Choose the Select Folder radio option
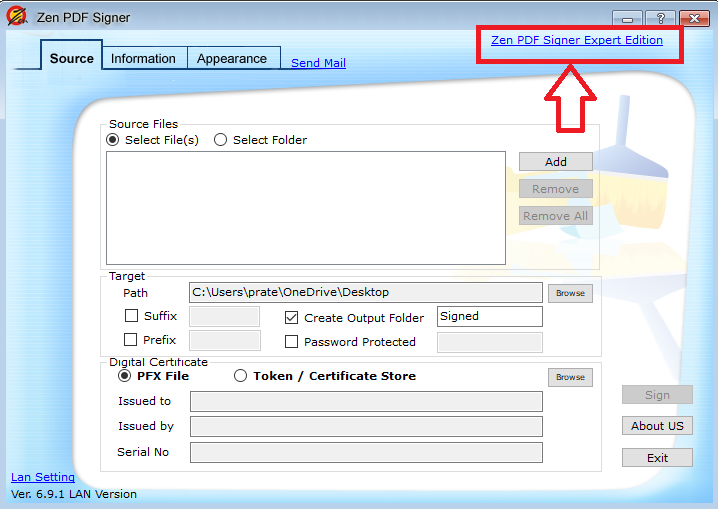Image resolution: width=718 pixels, height=509 pixels. (x=220, y=140)
